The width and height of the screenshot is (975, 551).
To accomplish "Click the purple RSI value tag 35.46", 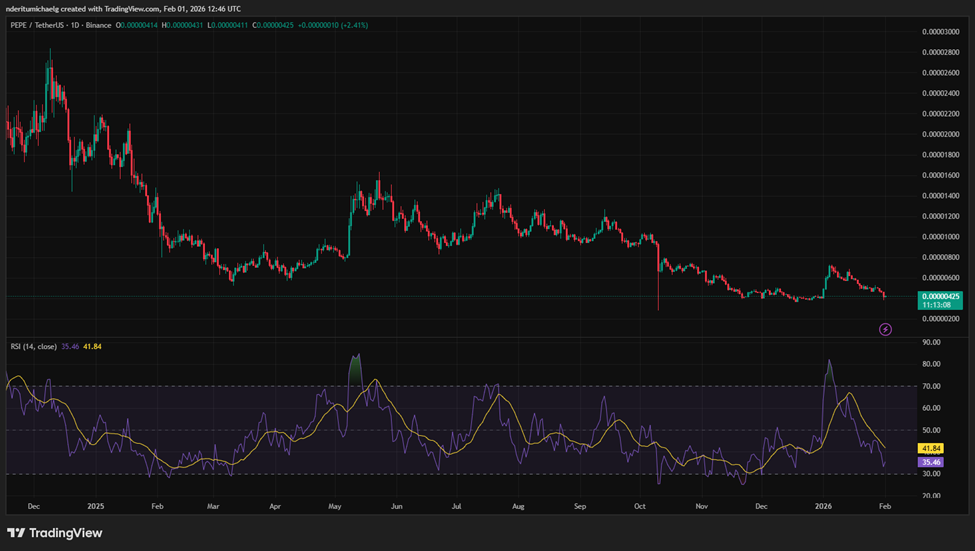I will pos(933,463).
